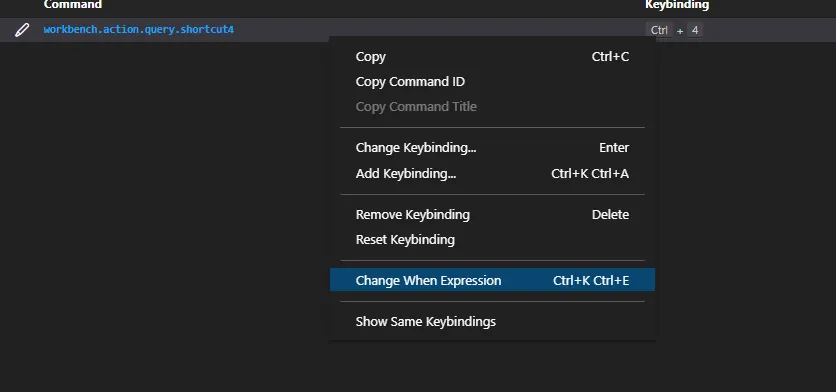Select workbench.action.query.shortcut4 command row

418,30
